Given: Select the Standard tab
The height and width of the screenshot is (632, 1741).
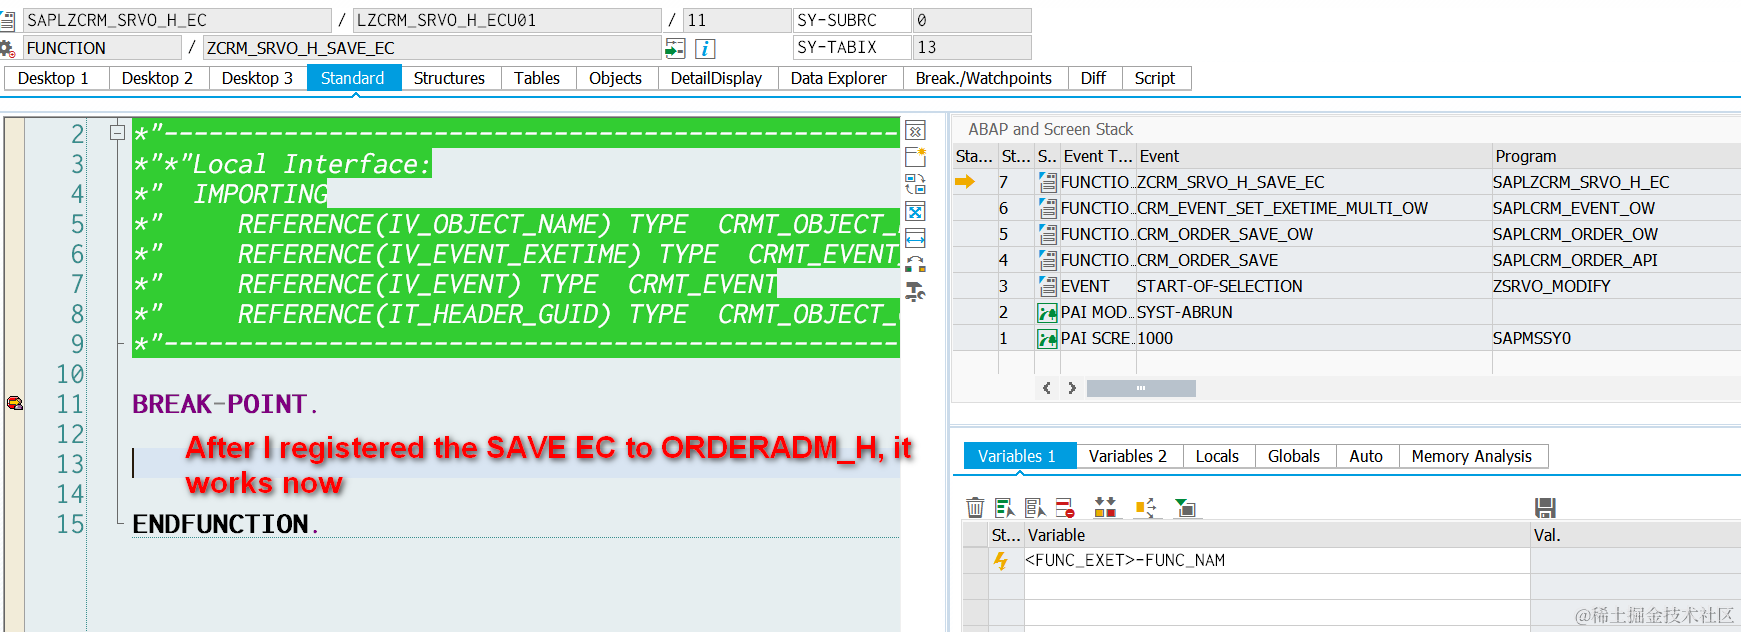Looking at the screenshot, I should click(x=353, y=78).
